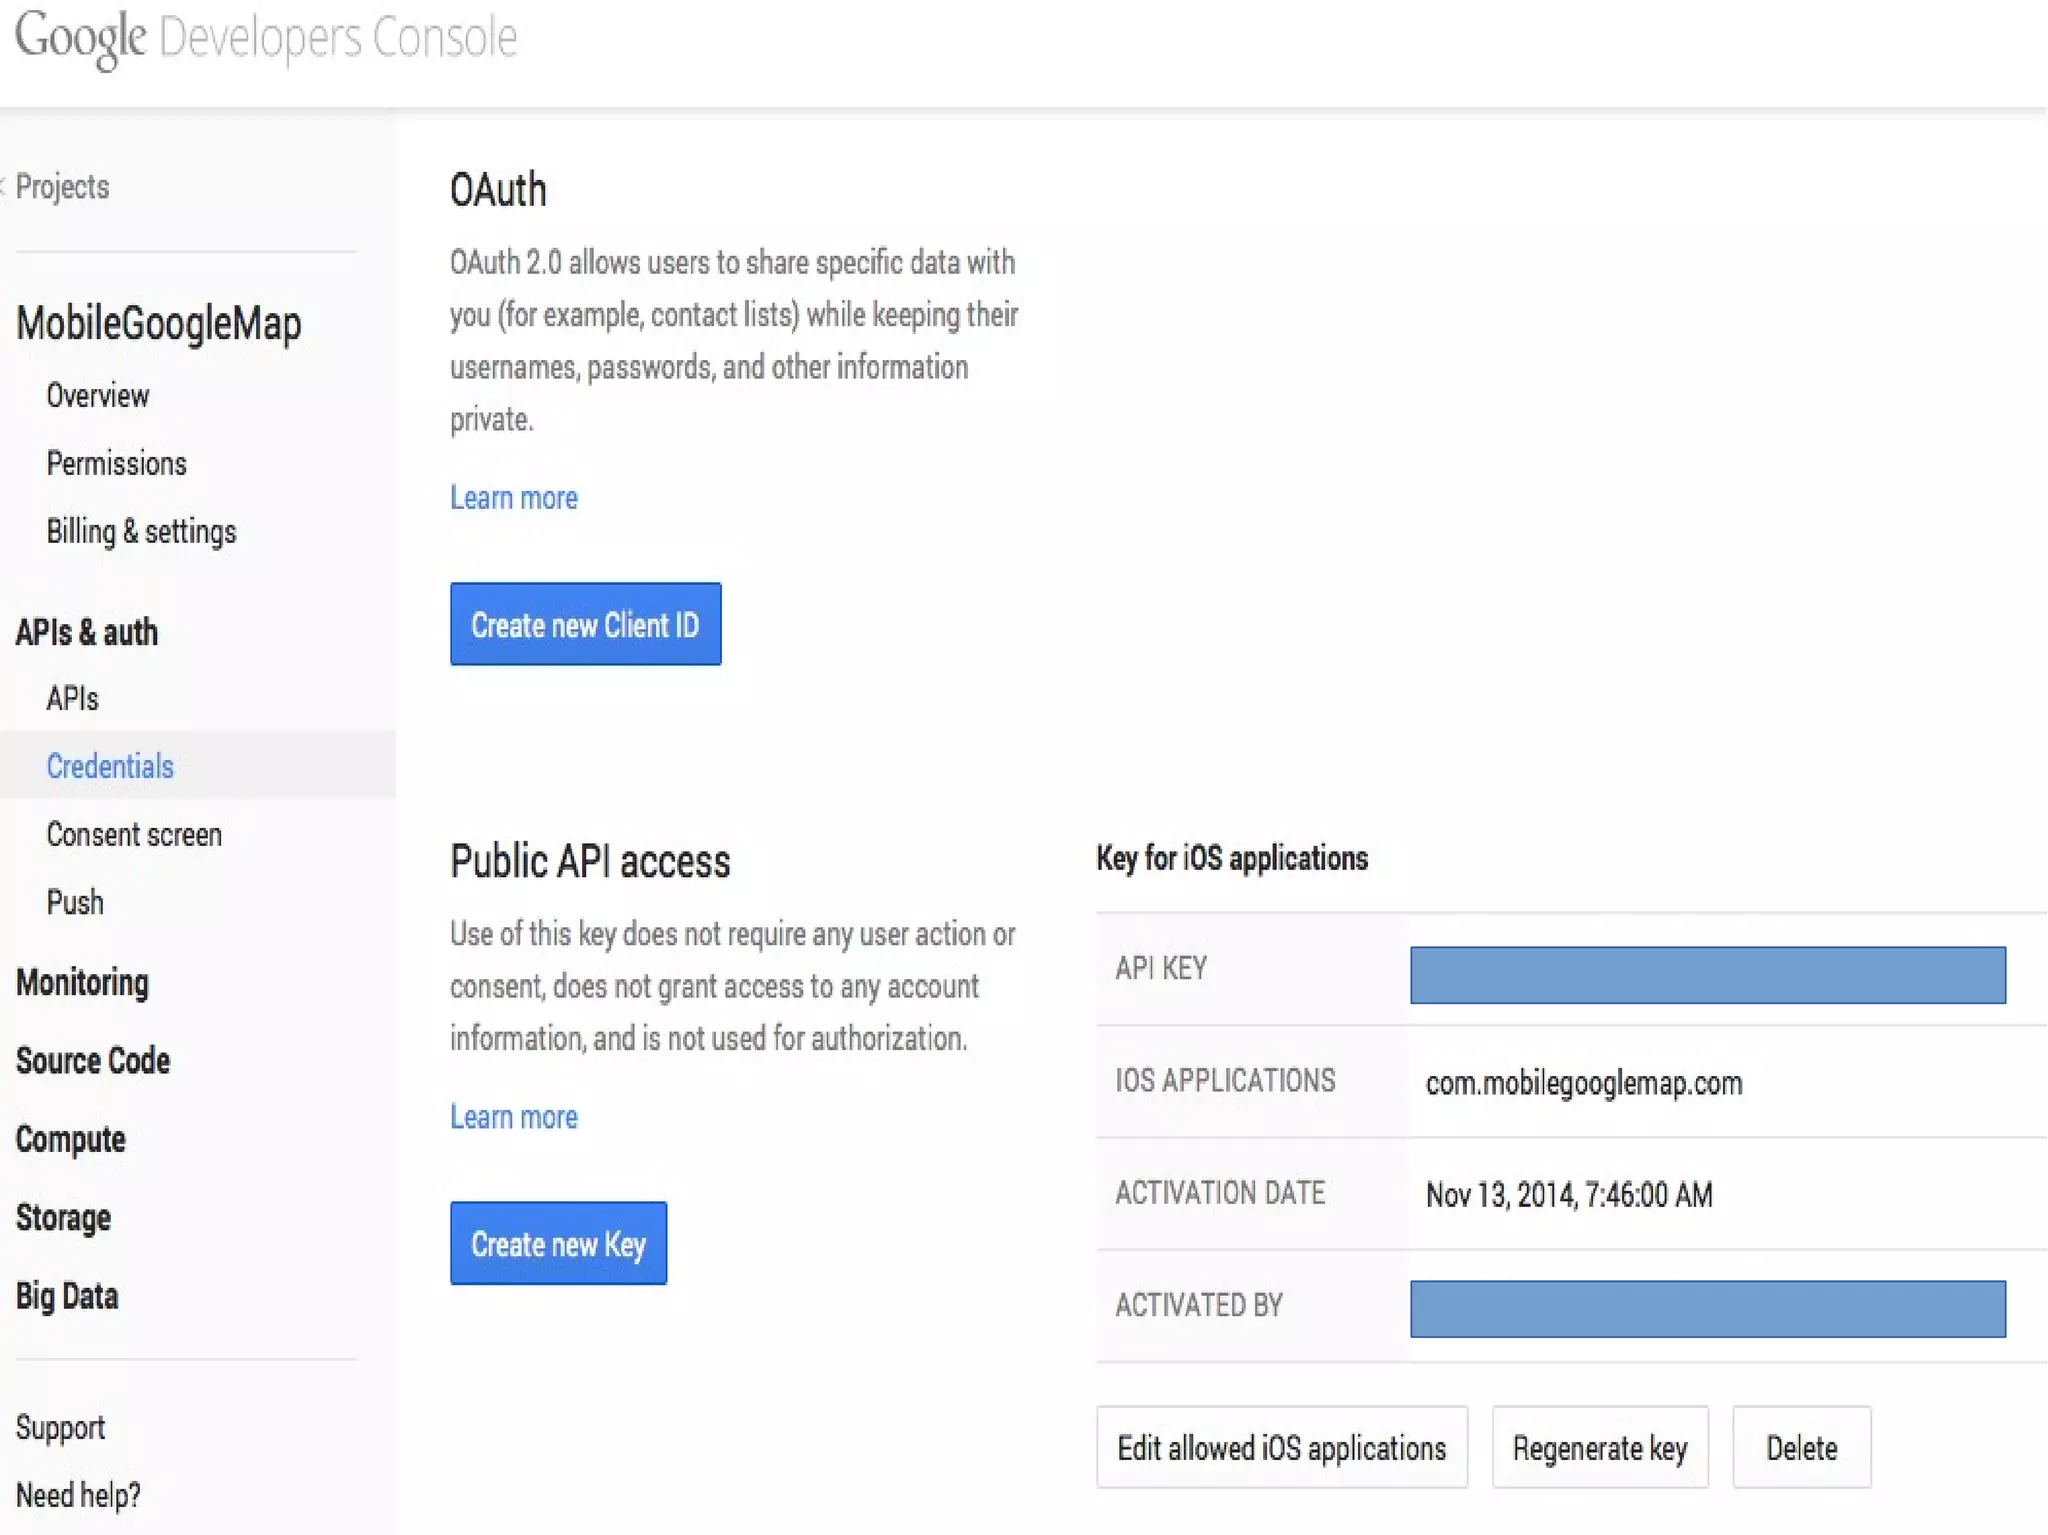Expand the Compute section

tap(71, 1140)
